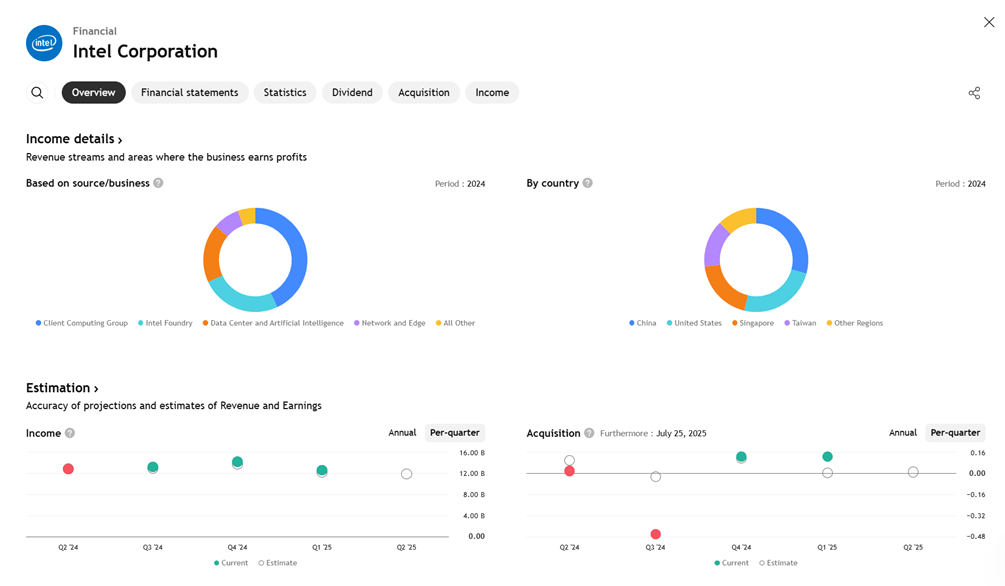The image size is (1005, 586).
Task: Switch Acquisition chart to Annual
Action: pos(903,433)
